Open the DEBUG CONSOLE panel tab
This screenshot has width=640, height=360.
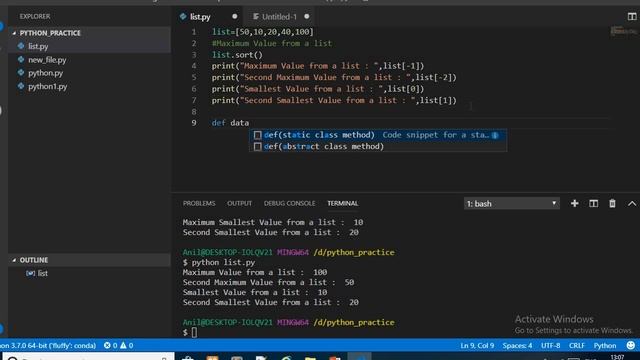[x=289, y=203]
